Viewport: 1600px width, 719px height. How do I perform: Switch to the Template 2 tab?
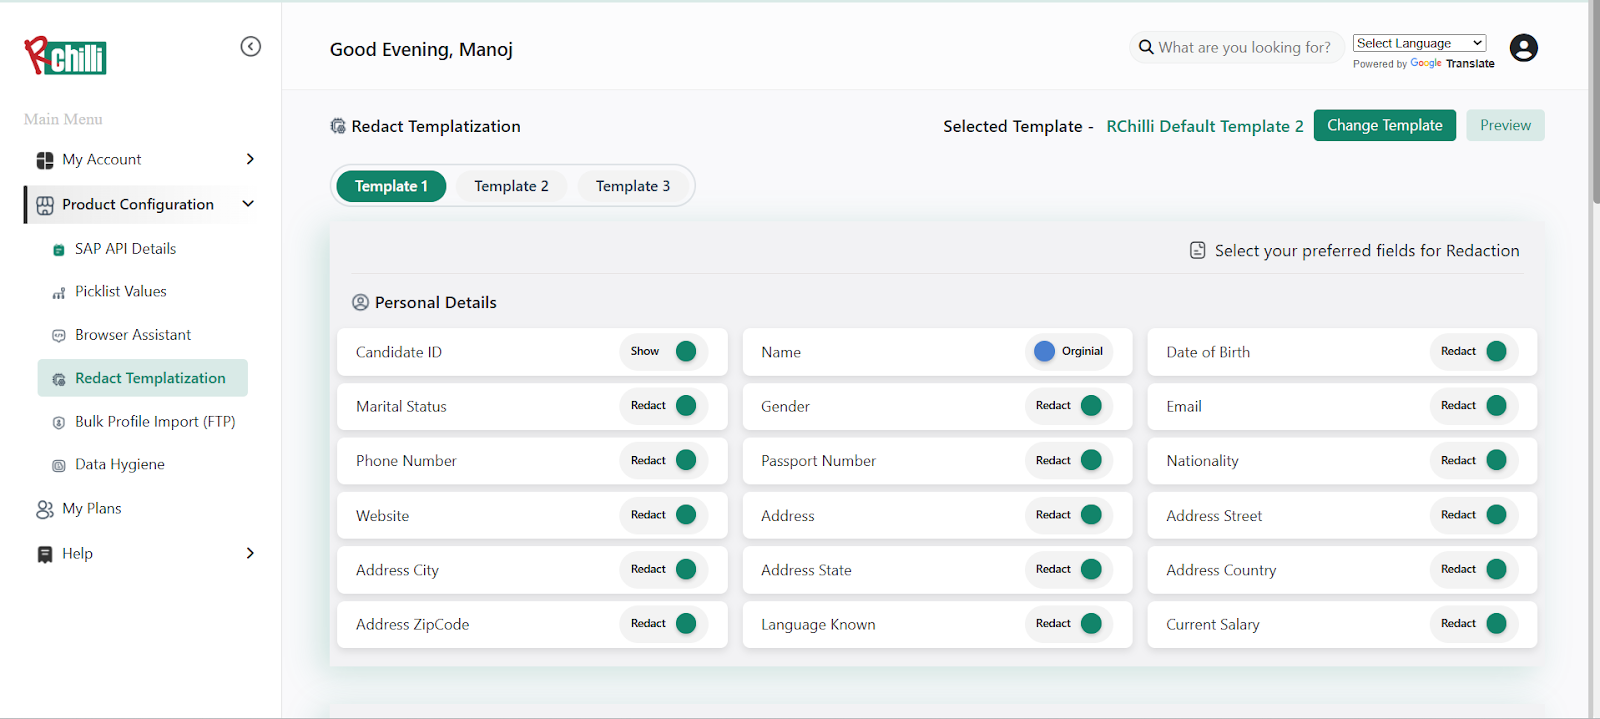click(x=511, y=186)
